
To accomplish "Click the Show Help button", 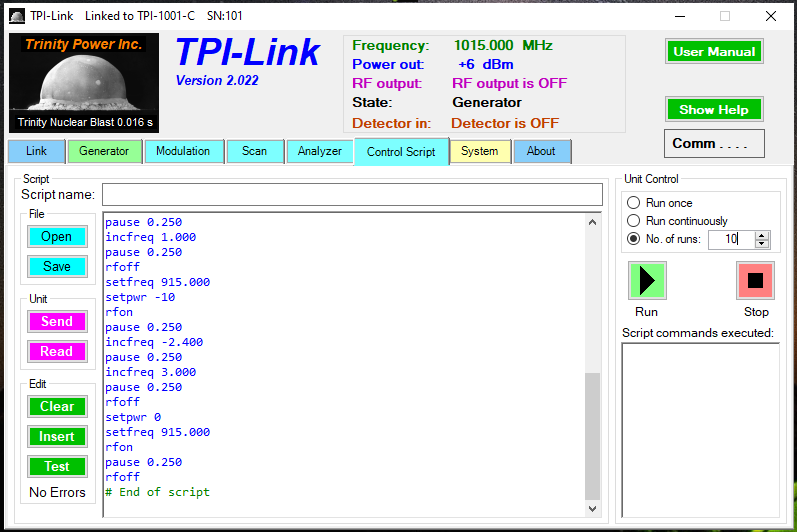I will (x=714, y=109).
